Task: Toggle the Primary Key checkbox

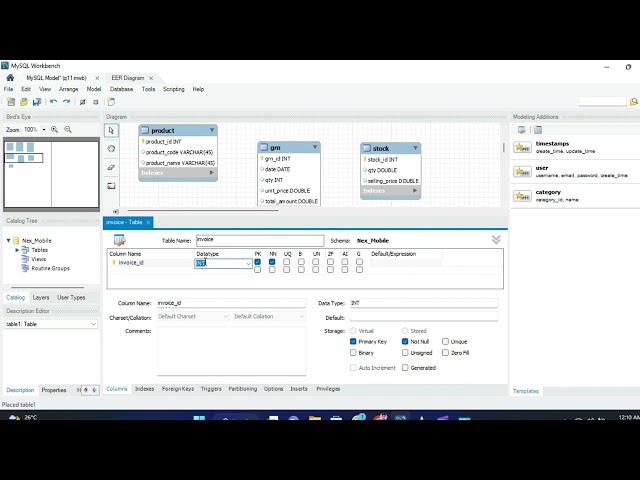Action: 353,342
